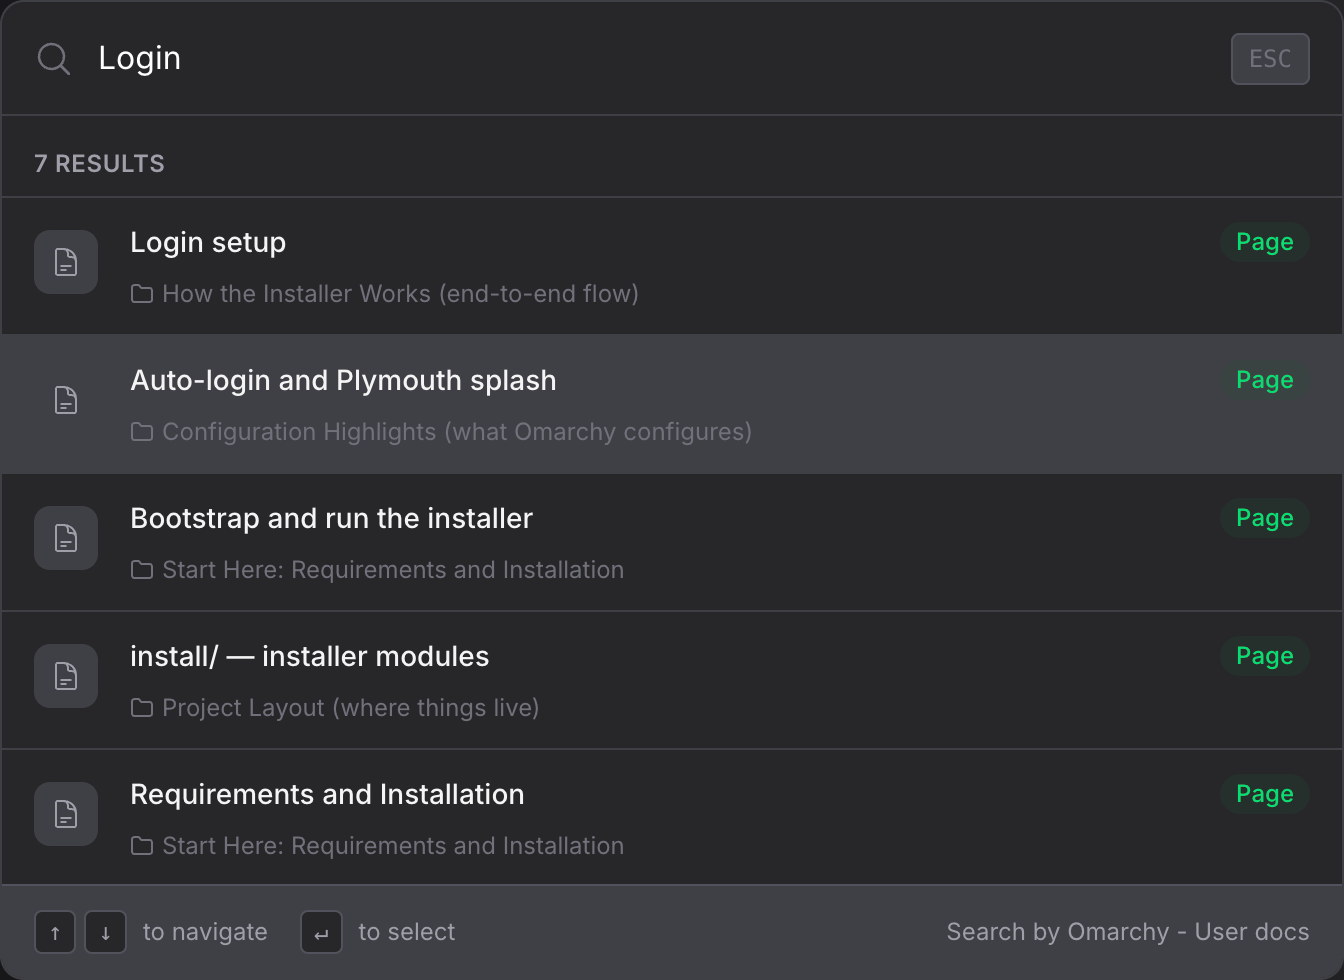1344x980 pixels.
Task: Click the document icon beside Requirements and Installation
Action: pos(66,815)
